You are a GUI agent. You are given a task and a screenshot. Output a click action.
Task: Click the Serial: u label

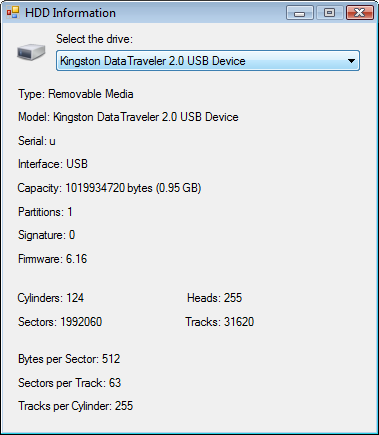coord(37,141)
